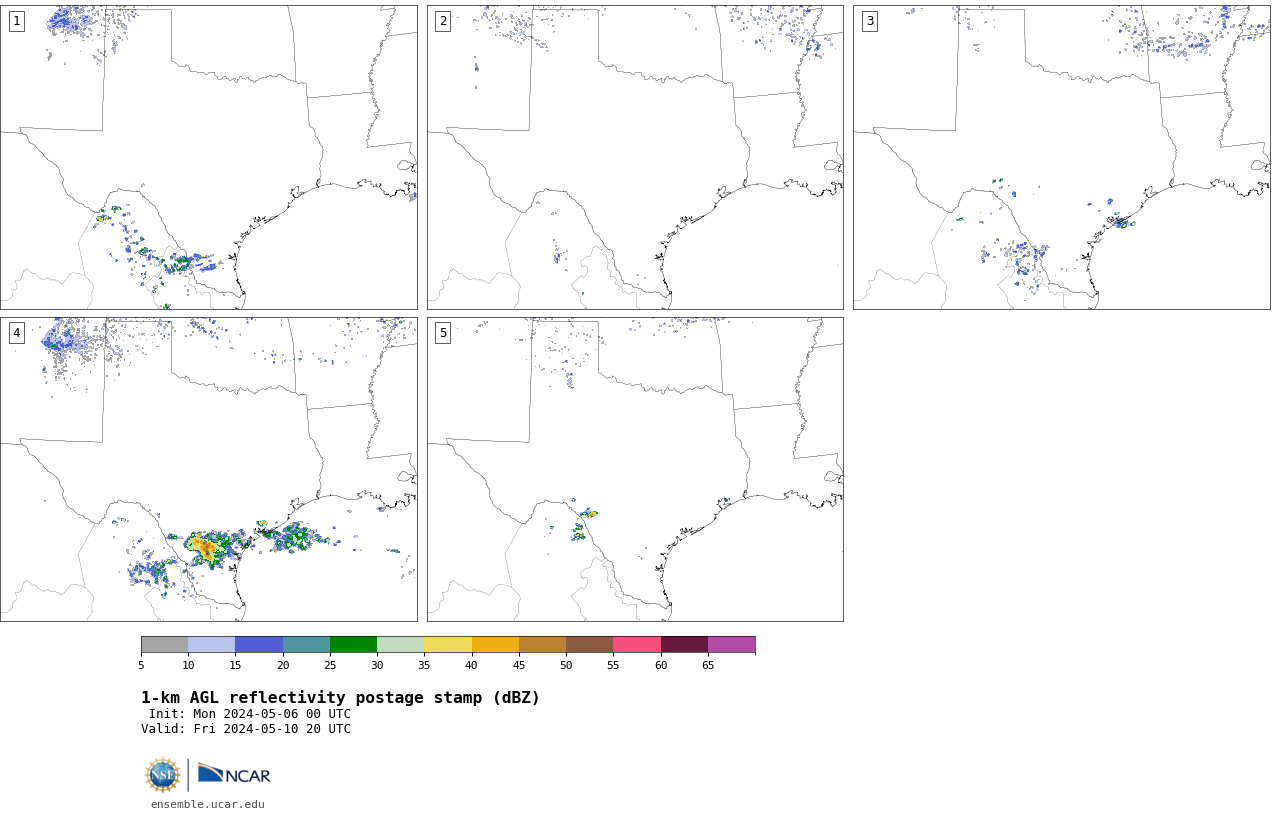Open ensemble member 5 reflectivity map

coord(635,469)
